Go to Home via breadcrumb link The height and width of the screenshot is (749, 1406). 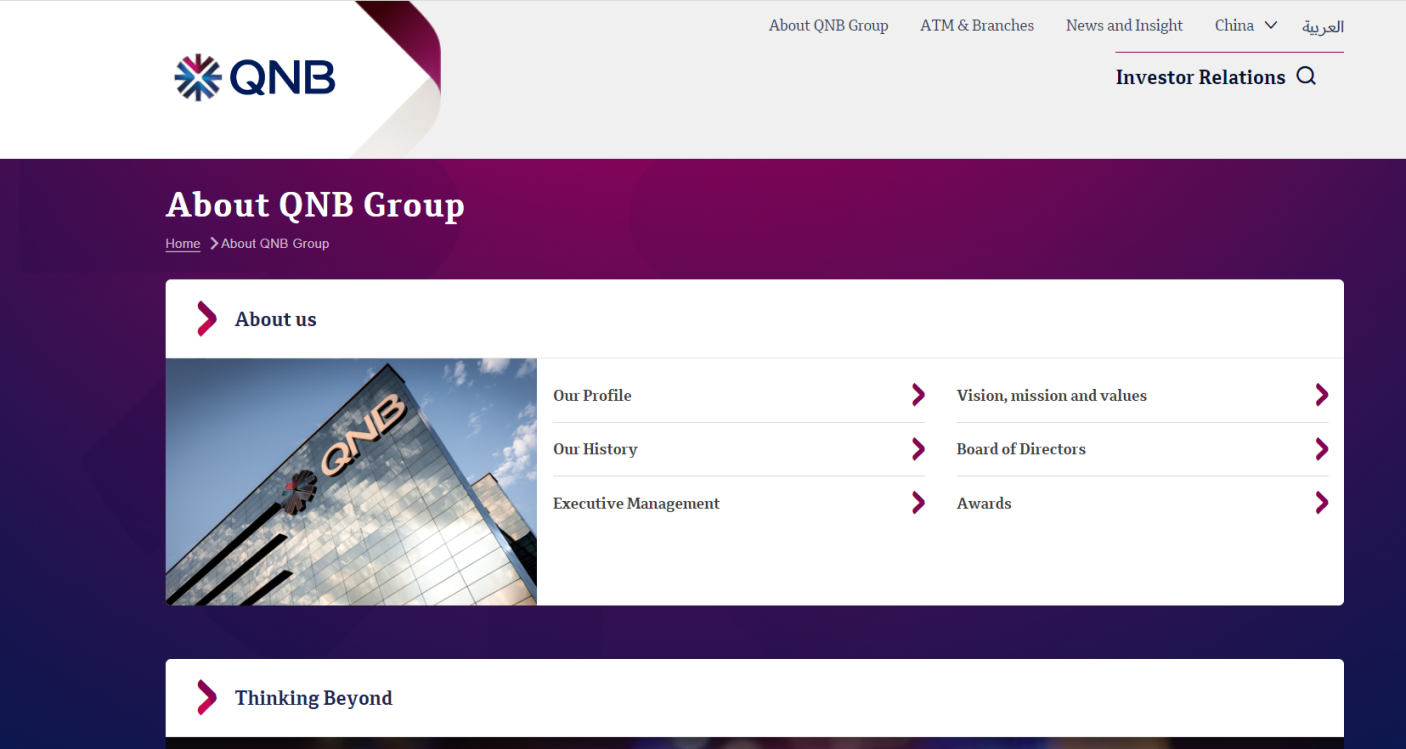(183, 244)
